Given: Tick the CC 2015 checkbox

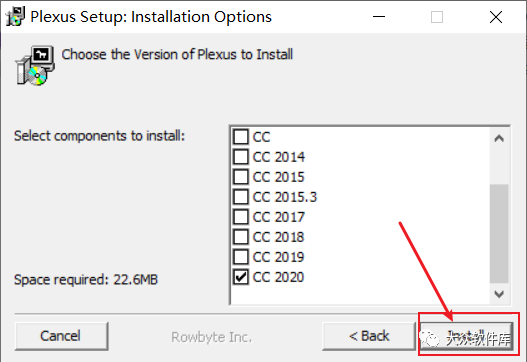Looking at the screenshot, I should (x=241, y=177).
